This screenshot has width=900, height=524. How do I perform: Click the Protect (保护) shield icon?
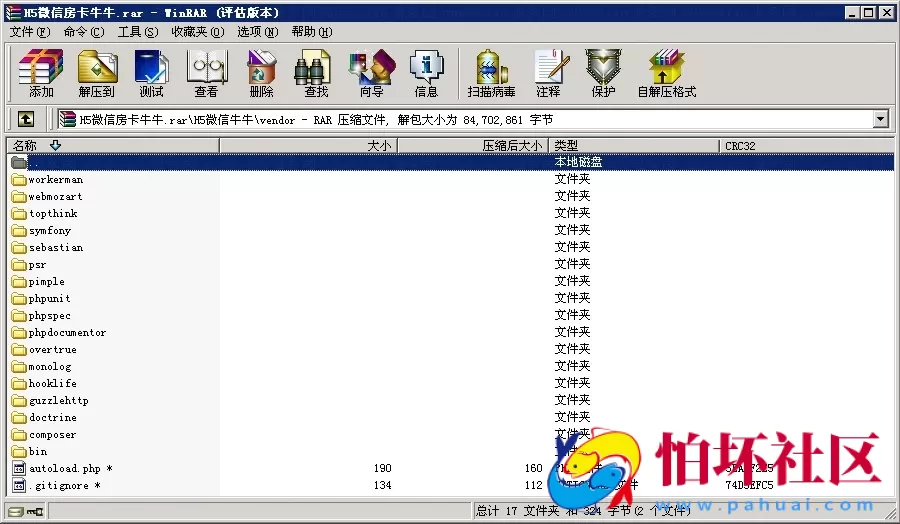(x=603, y=73)
